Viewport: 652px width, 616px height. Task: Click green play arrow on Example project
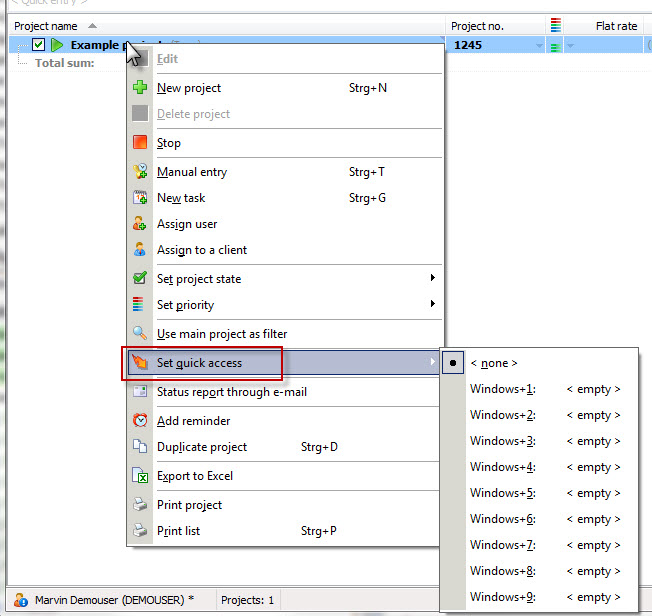pyautogui.click(x=57, y=45)
